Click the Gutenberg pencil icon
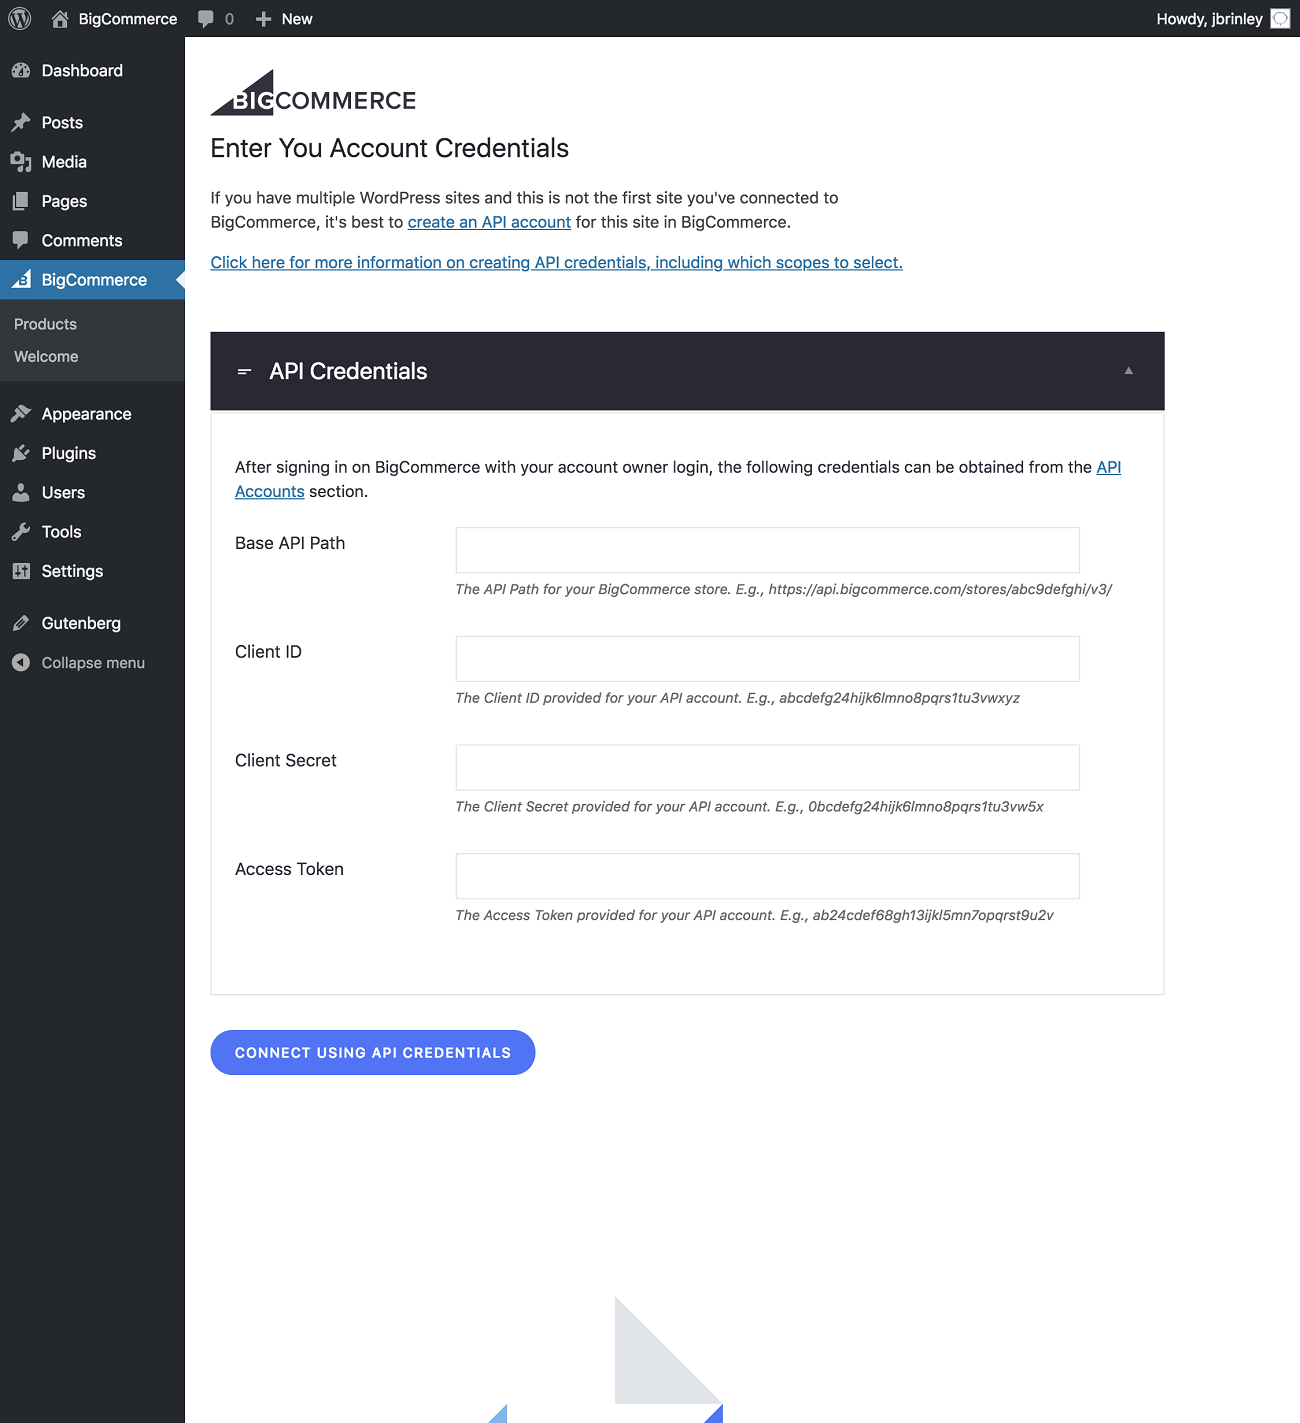1300x1423 pixels. (21, 623)
